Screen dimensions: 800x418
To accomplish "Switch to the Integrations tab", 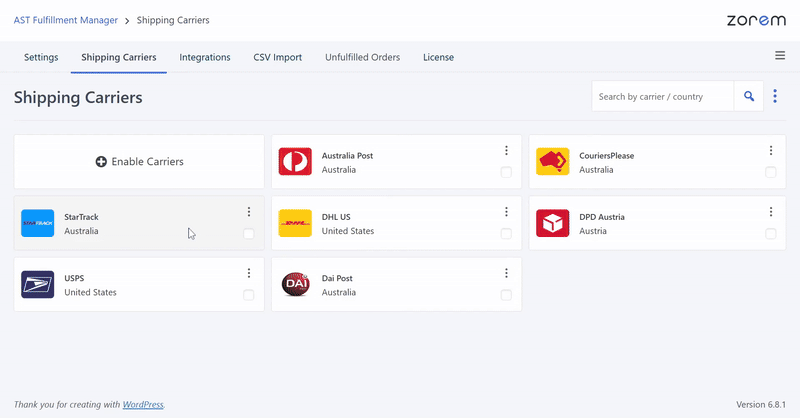I will pos(205,57).
